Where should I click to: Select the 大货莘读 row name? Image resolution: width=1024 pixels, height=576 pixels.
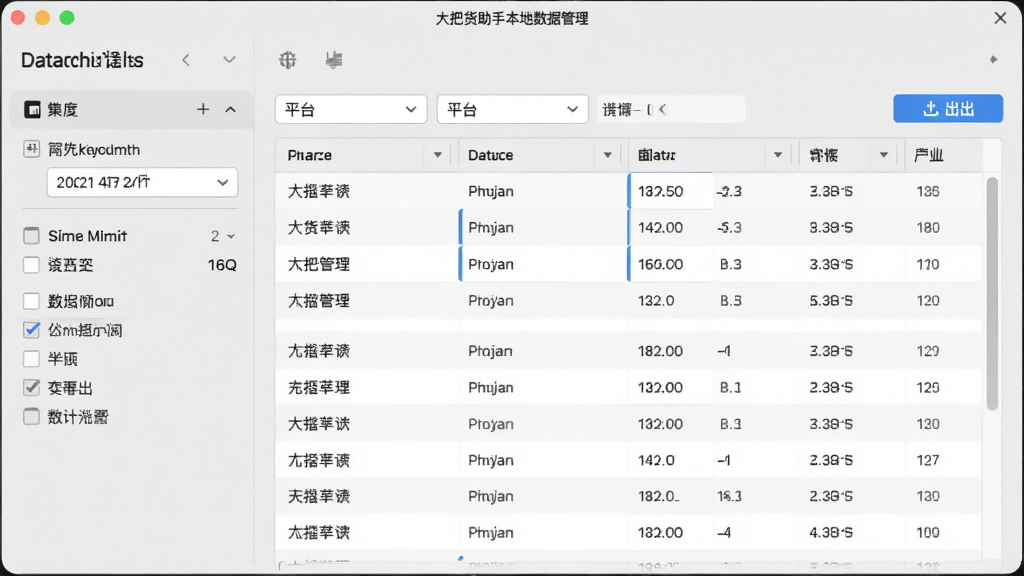319,227
